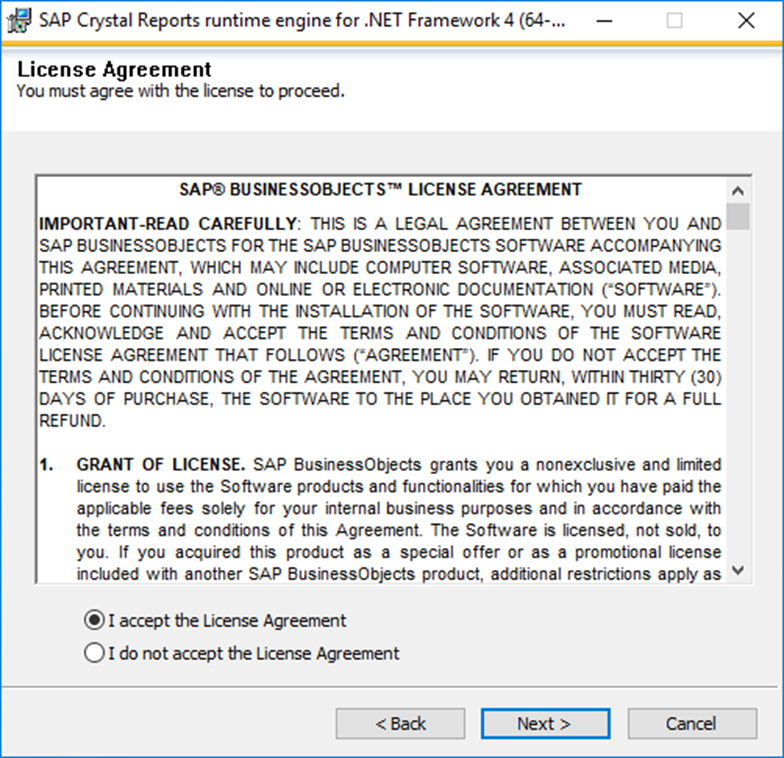
Task: Click the license scrollbar down arrow
Action: tap(738, 570)
